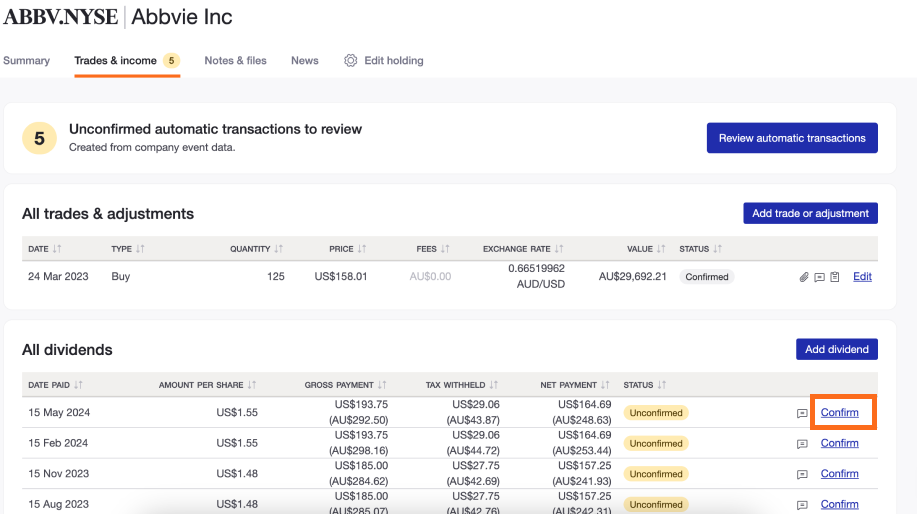Click Unconfirmed badge on 15 Nov 2023 row
Screen dimensions: 917x514
[x=656, y=474]
